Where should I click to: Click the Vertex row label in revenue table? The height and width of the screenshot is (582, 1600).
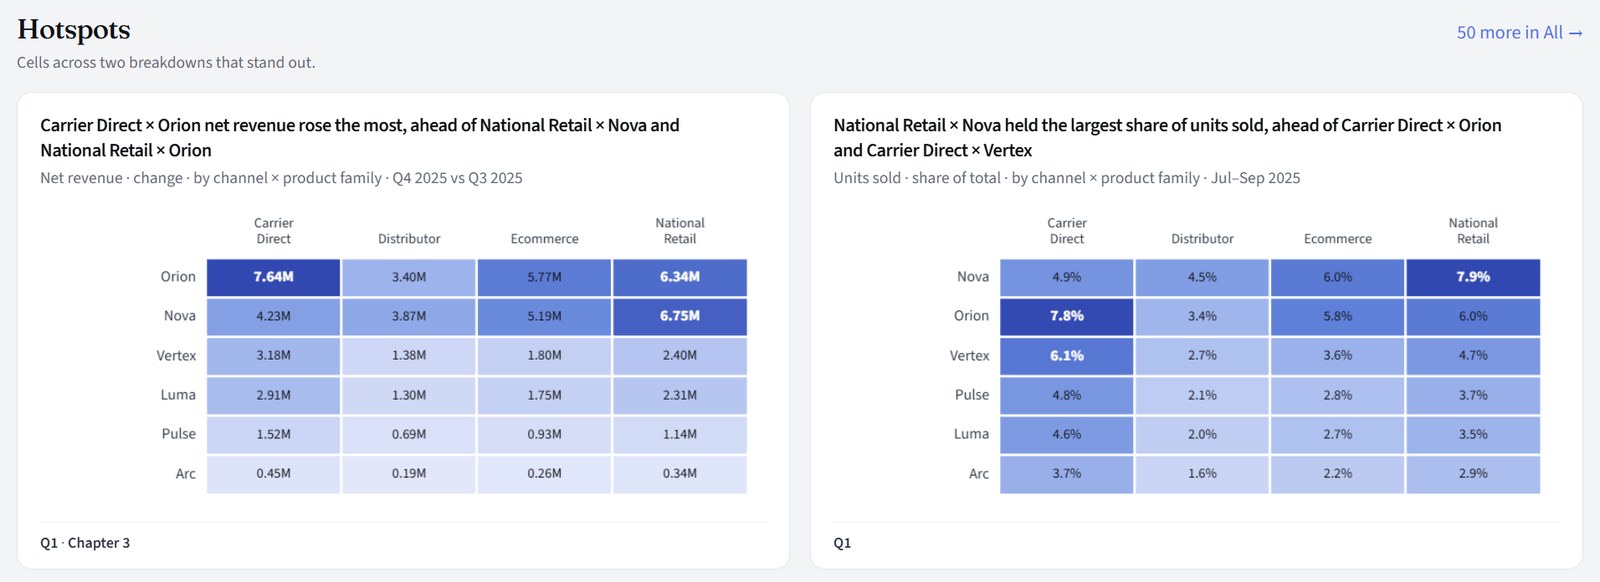pos(176,356)
